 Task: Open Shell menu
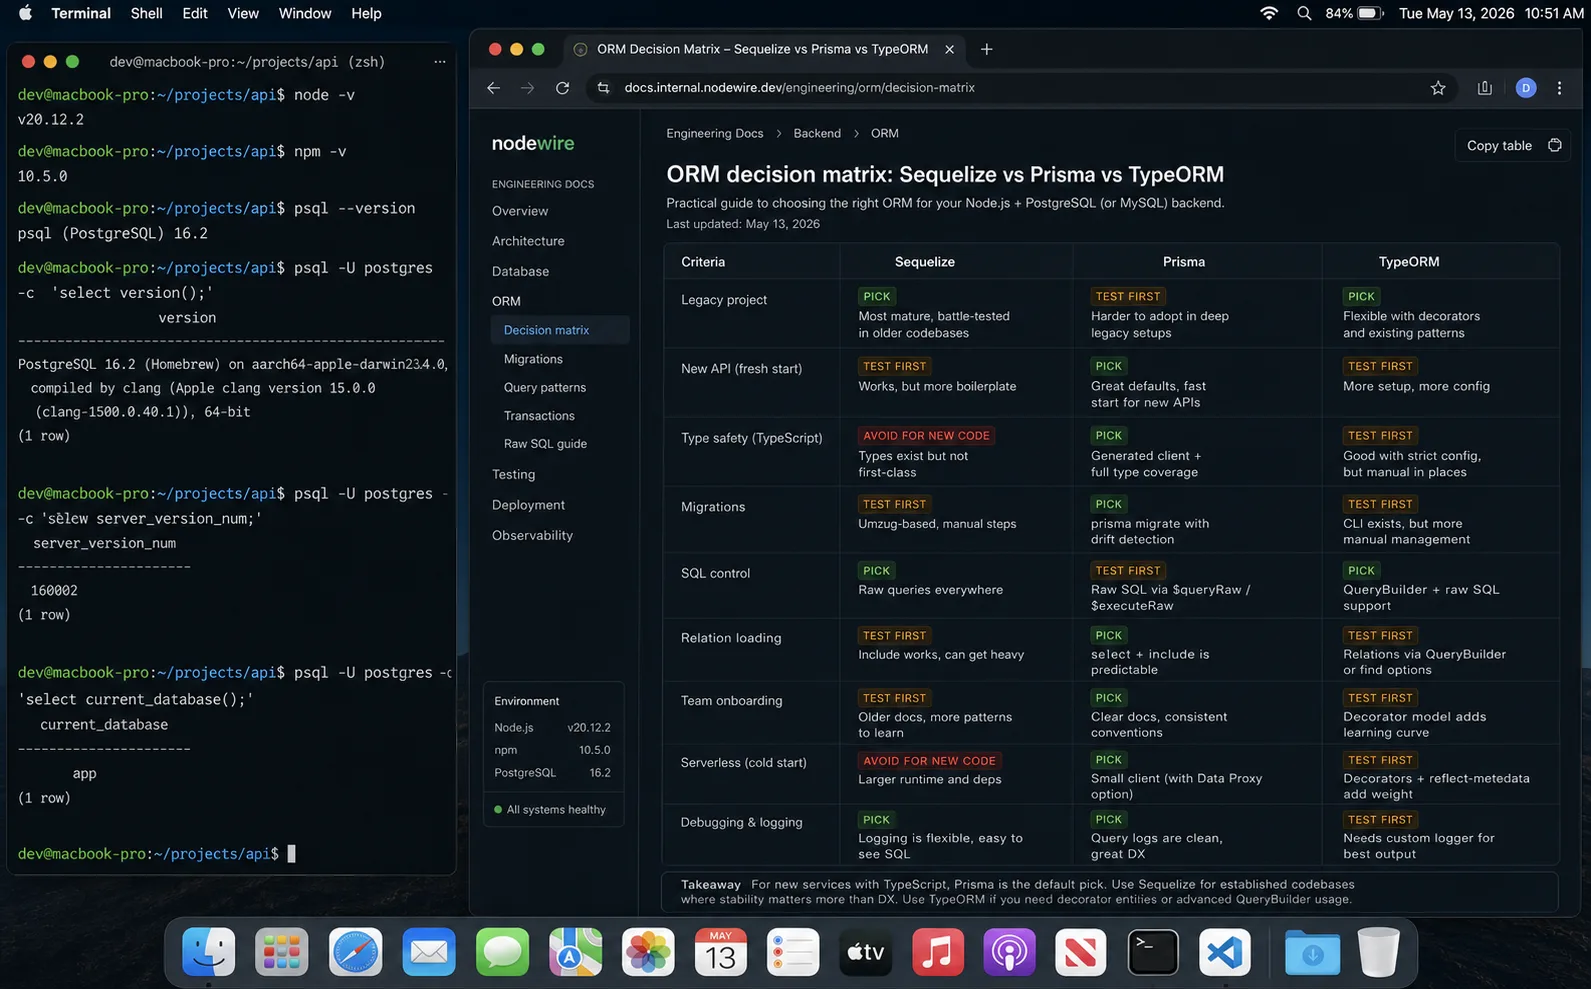tap(146, 13)
